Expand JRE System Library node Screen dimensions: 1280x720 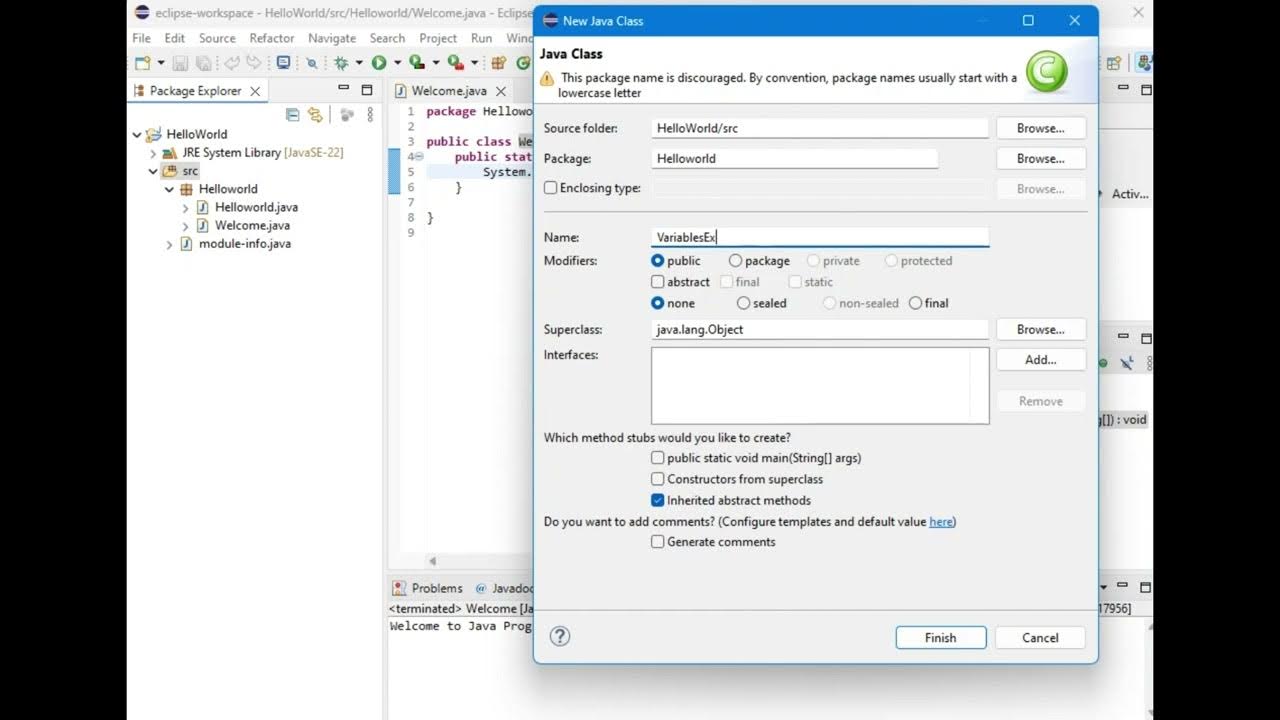click(153, 153)
